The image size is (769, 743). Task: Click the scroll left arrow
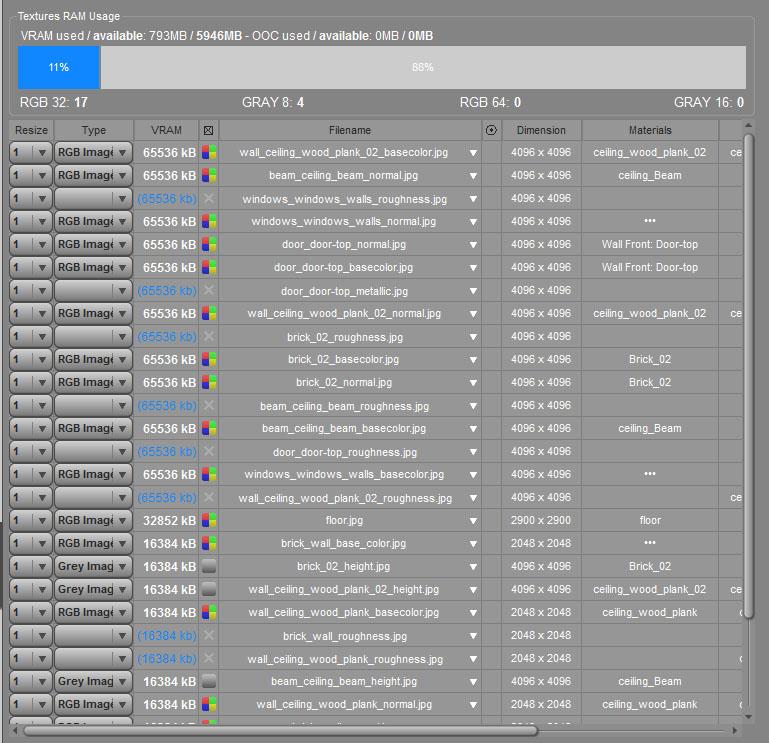(15, 731)
